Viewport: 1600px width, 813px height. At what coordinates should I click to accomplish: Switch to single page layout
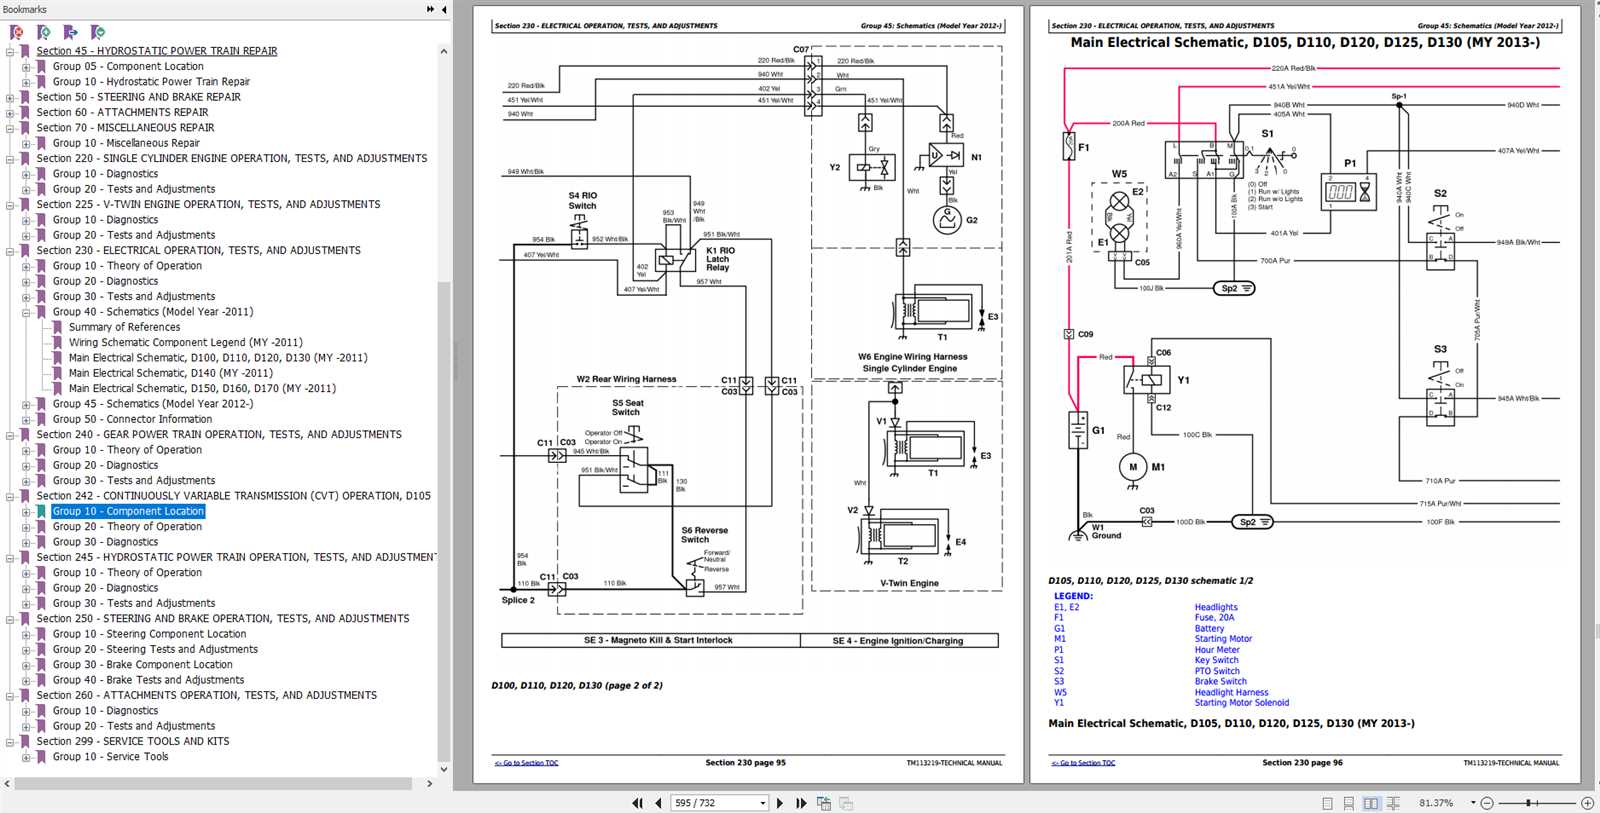(1327, 803)
